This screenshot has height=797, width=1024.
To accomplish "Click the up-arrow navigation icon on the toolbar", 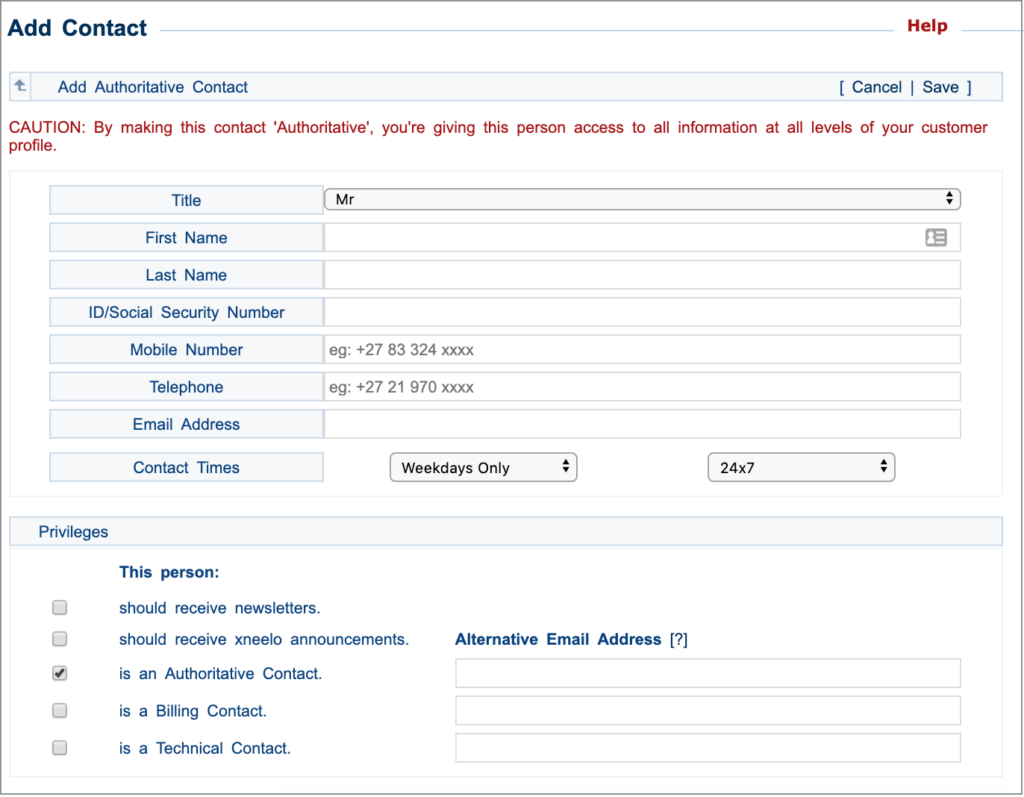I will [19, 87].
